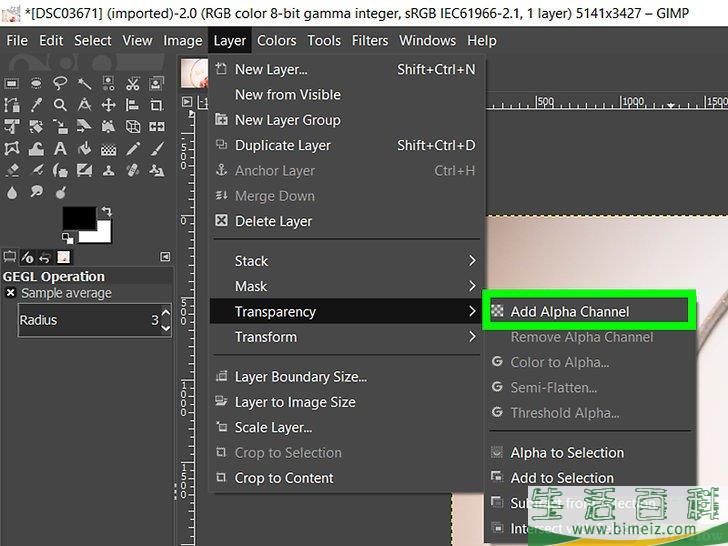Screen dimensions: 728x546
Task: Select the Free Select lasso tool
Action: pos(60,83)
